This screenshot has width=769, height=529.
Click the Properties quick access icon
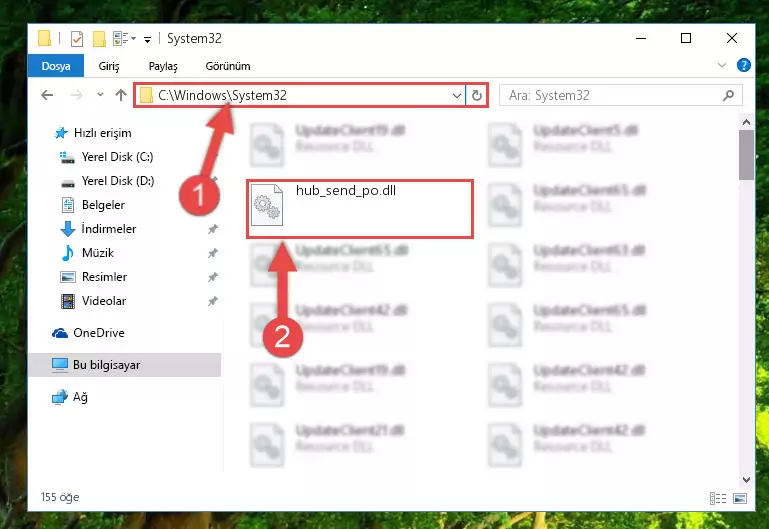pos(77,39)
